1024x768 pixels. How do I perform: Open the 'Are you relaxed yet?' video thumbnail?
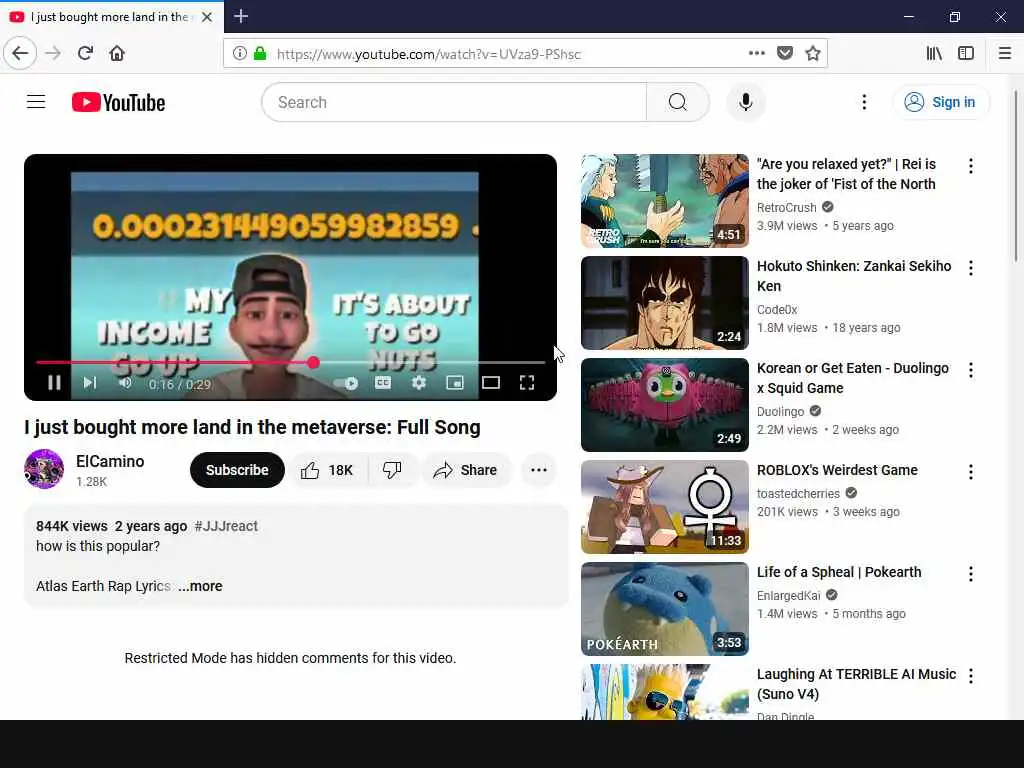665,201
